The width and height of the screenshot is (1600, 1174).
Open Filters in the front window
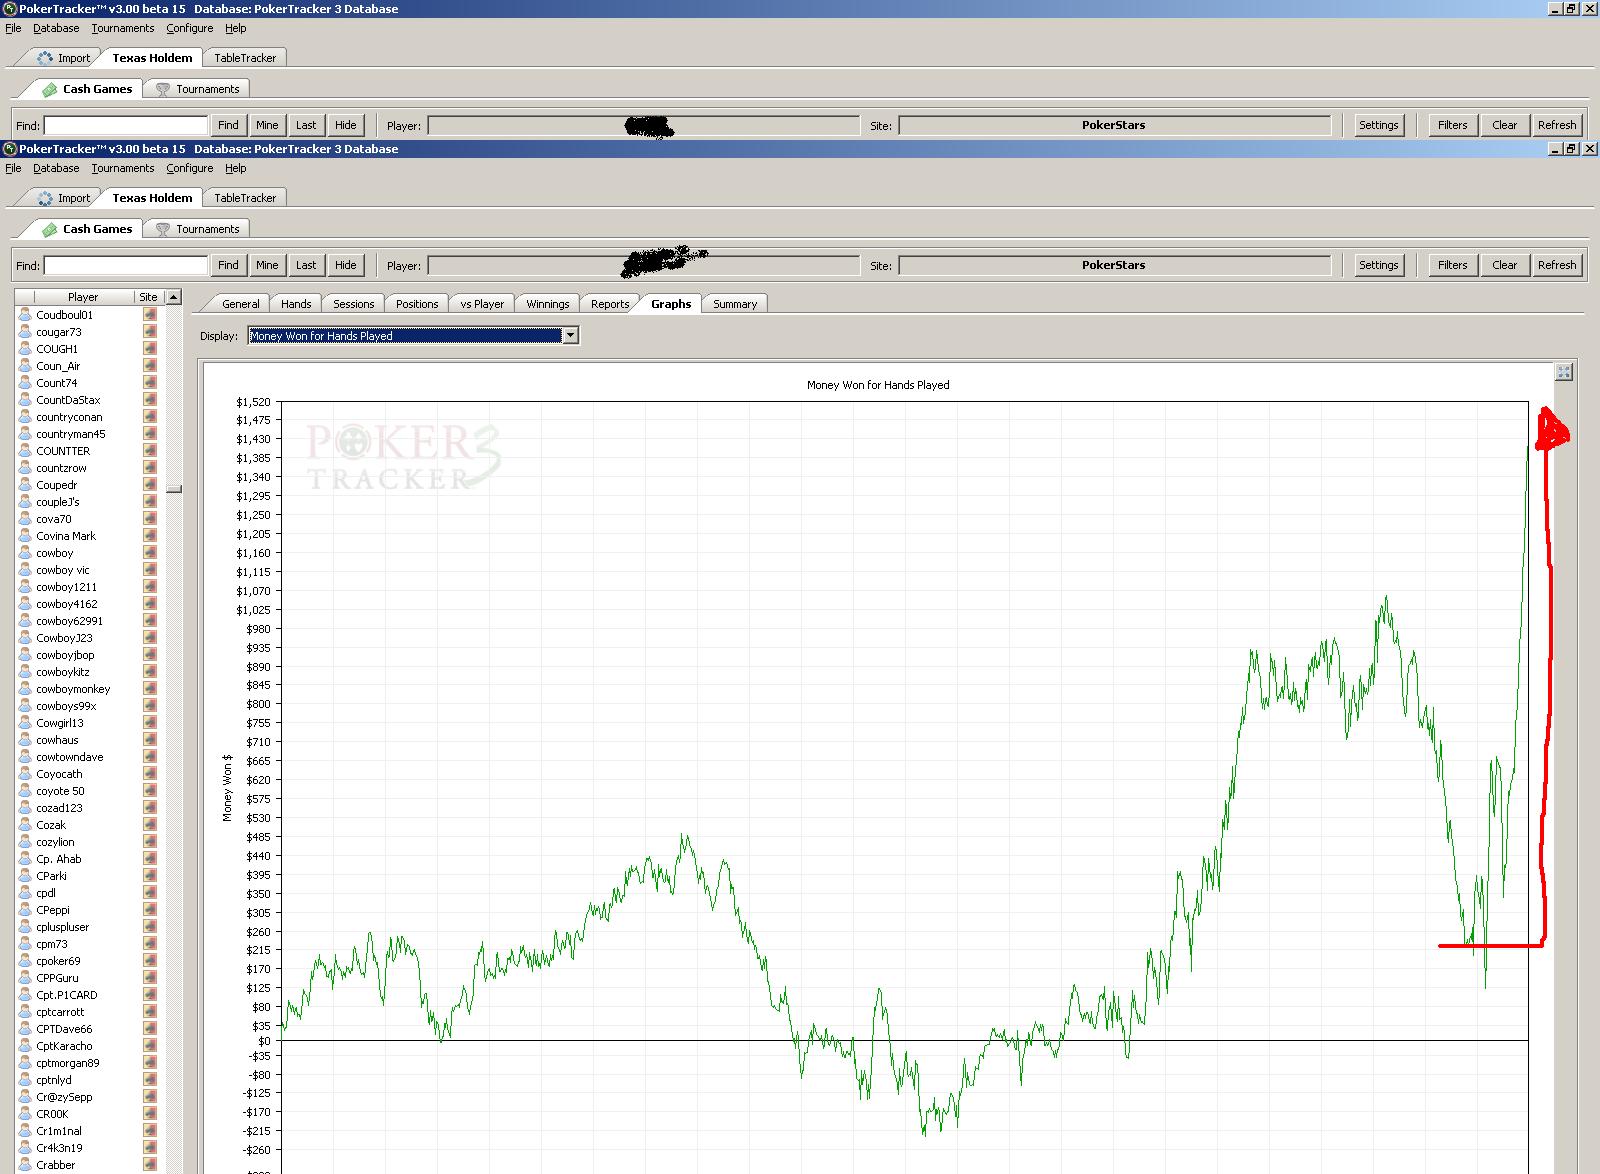point(1452,265)
